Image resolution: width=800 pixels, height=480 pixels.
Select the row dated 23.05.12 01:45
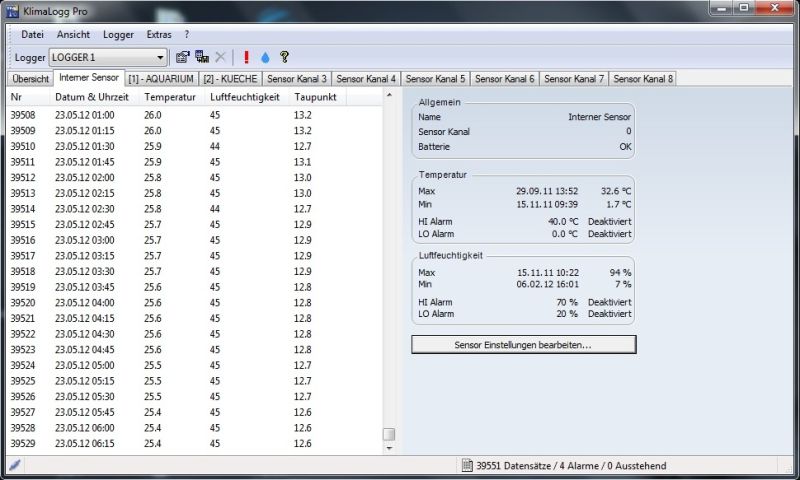(x=195, y=162)
